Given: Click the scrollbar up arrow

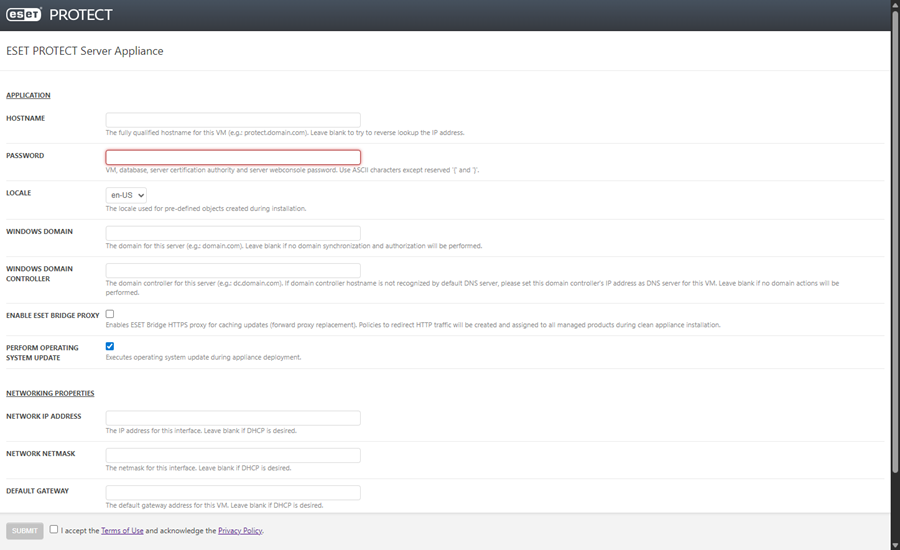Looking at the screenshot, I should 894,6.
